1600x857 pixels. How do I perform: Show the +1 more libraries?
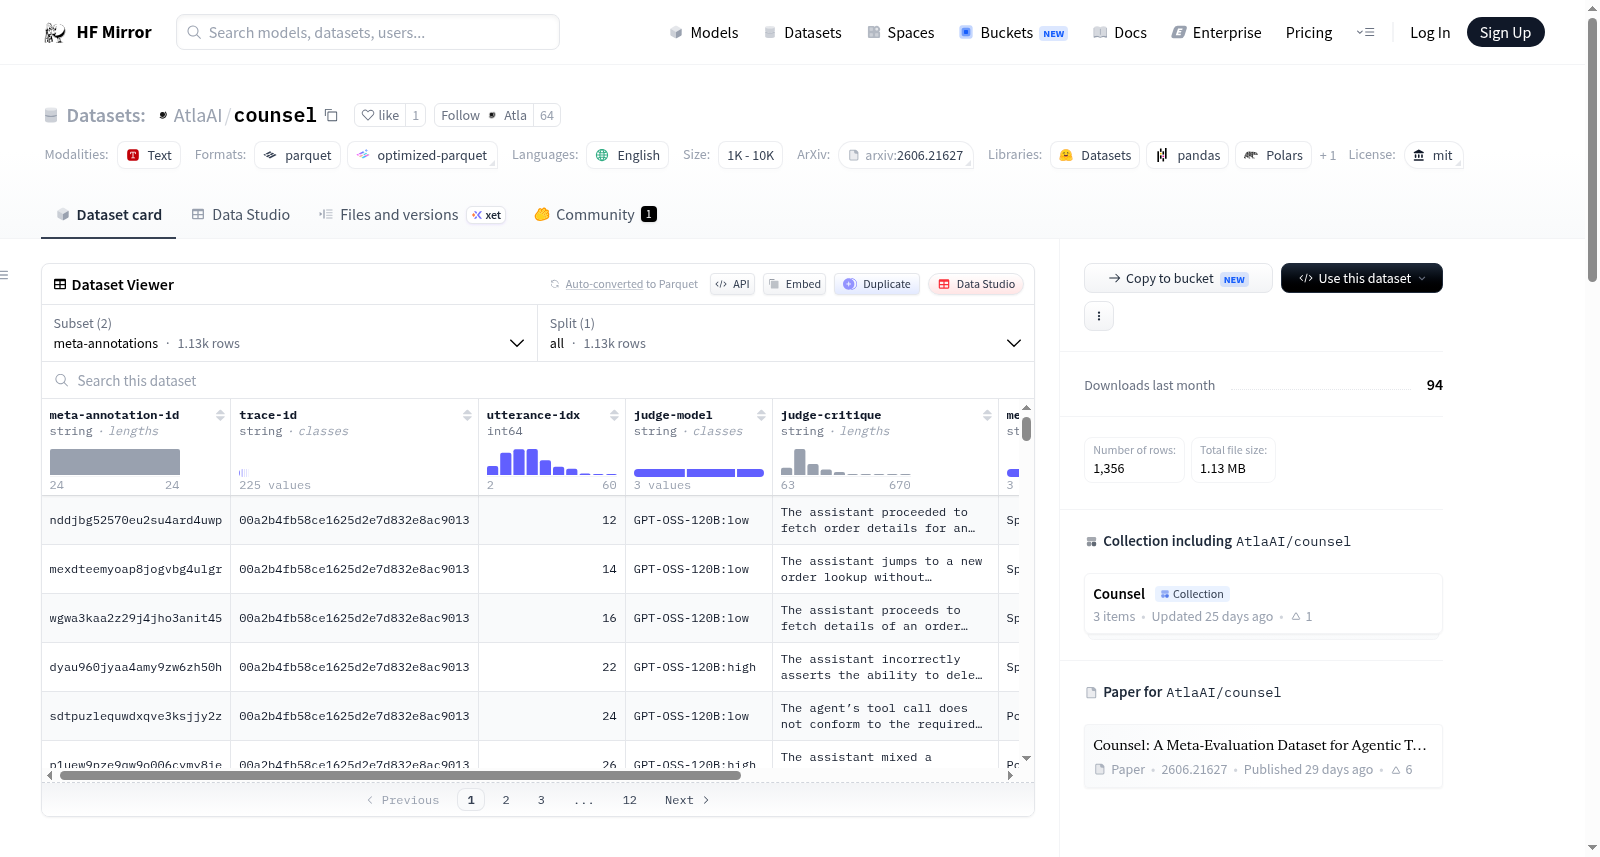(x=1328, y=155)
